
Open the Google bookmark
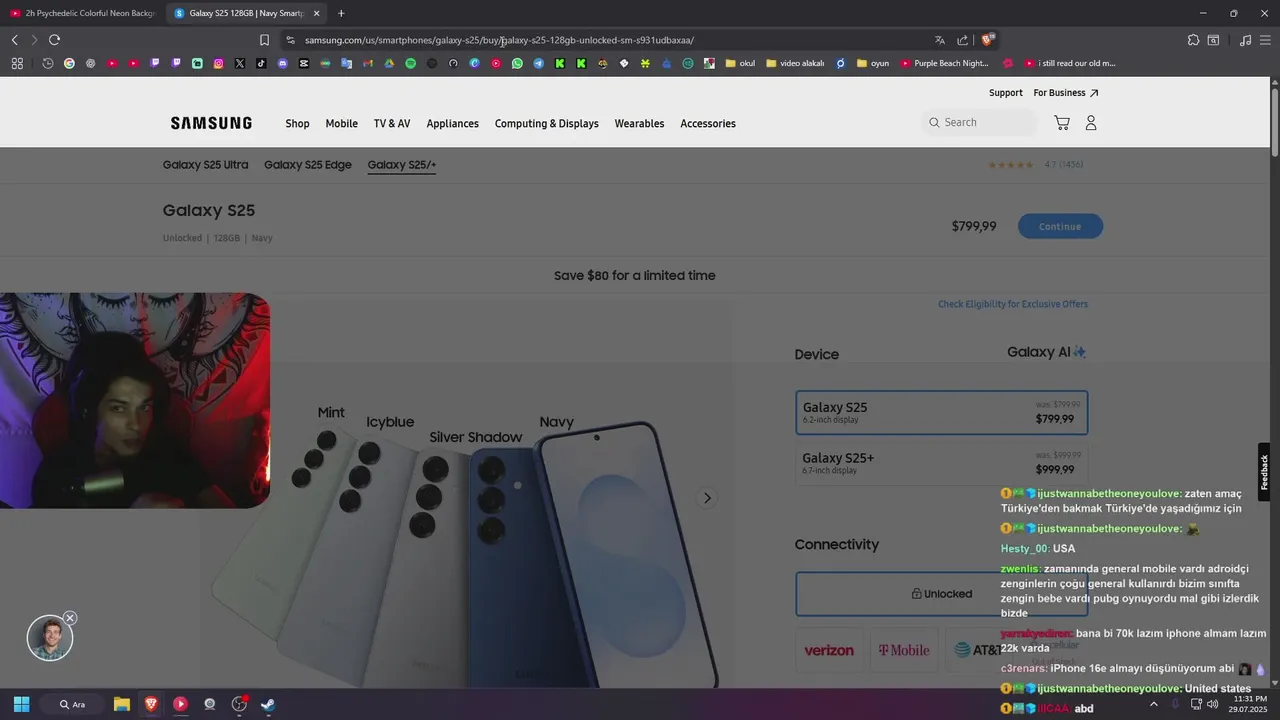(69, 63)
